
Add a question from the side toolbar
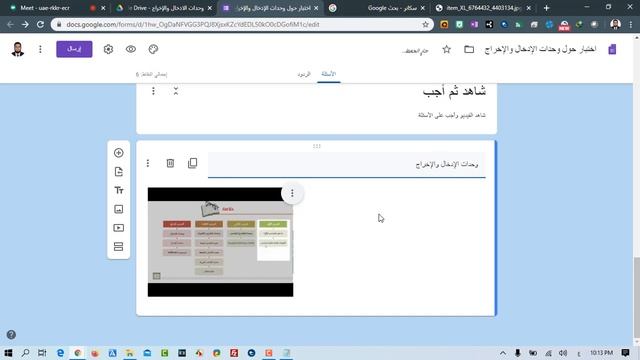pos(119,153)
